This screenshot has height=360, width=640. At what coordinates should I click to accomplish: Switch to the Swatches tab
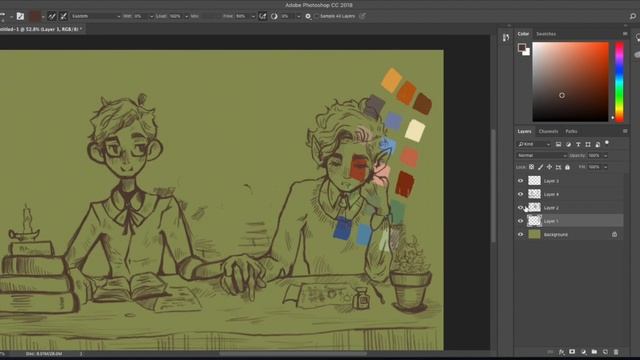pos(546,34)
